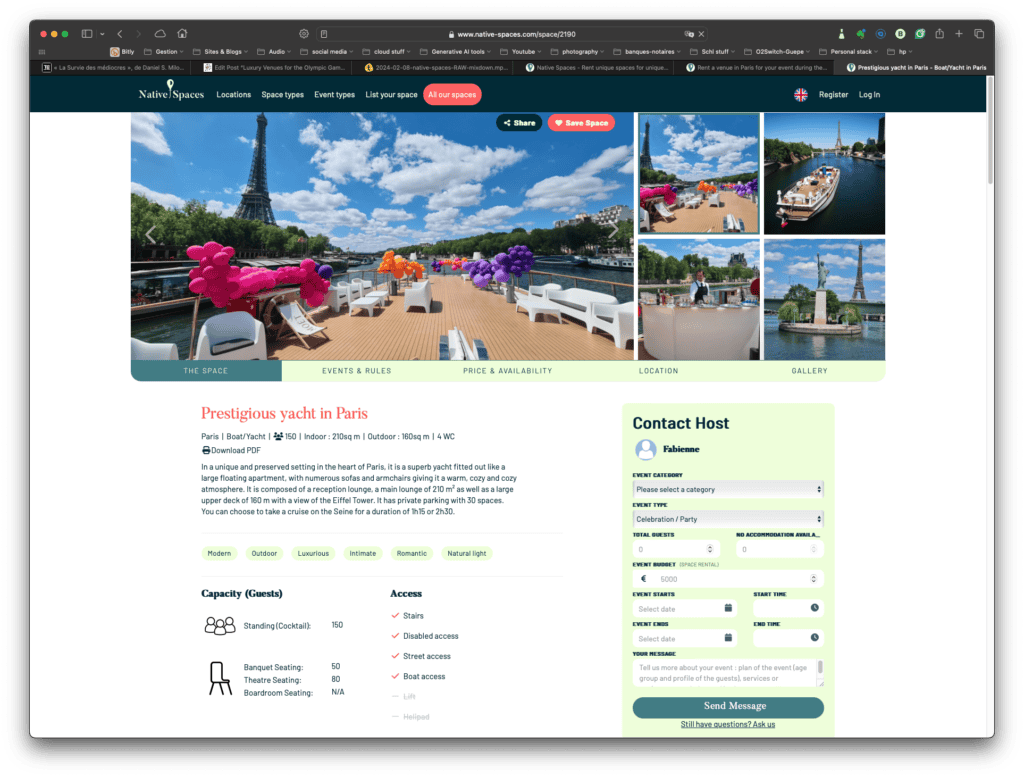Switch to the Gallery tab
1024x777 pixels.
coord(809,371)
